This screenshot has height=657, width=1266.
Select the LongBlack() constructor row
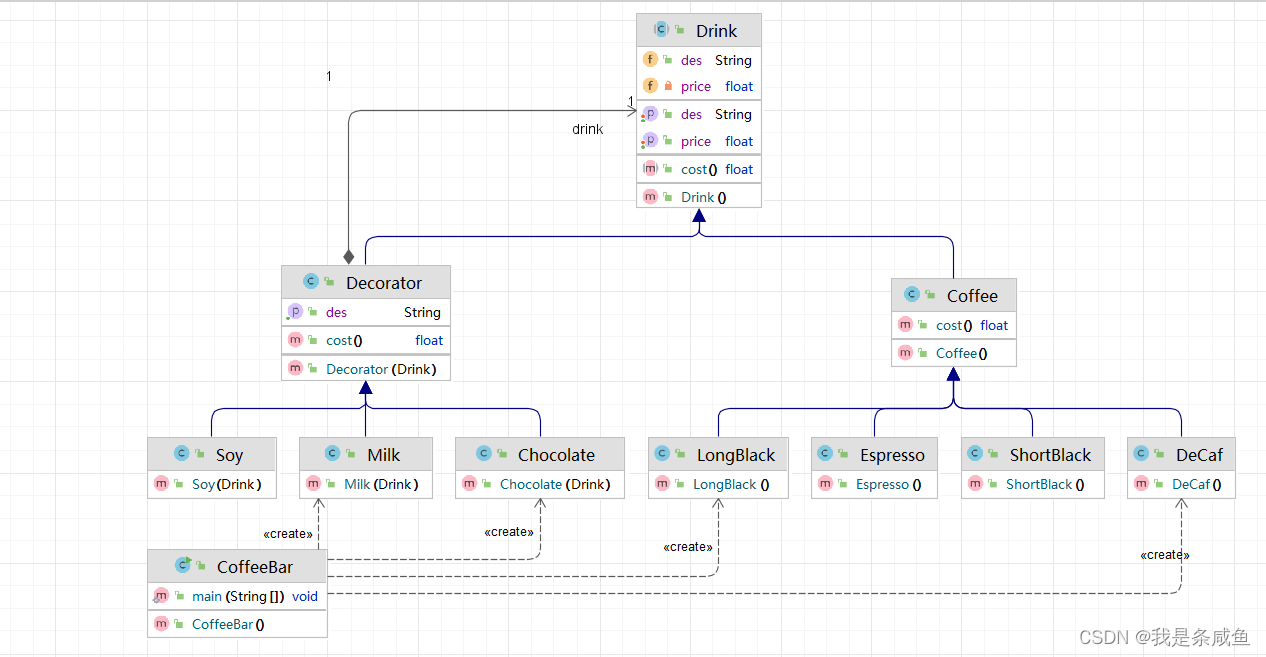(x=718, y=484)
